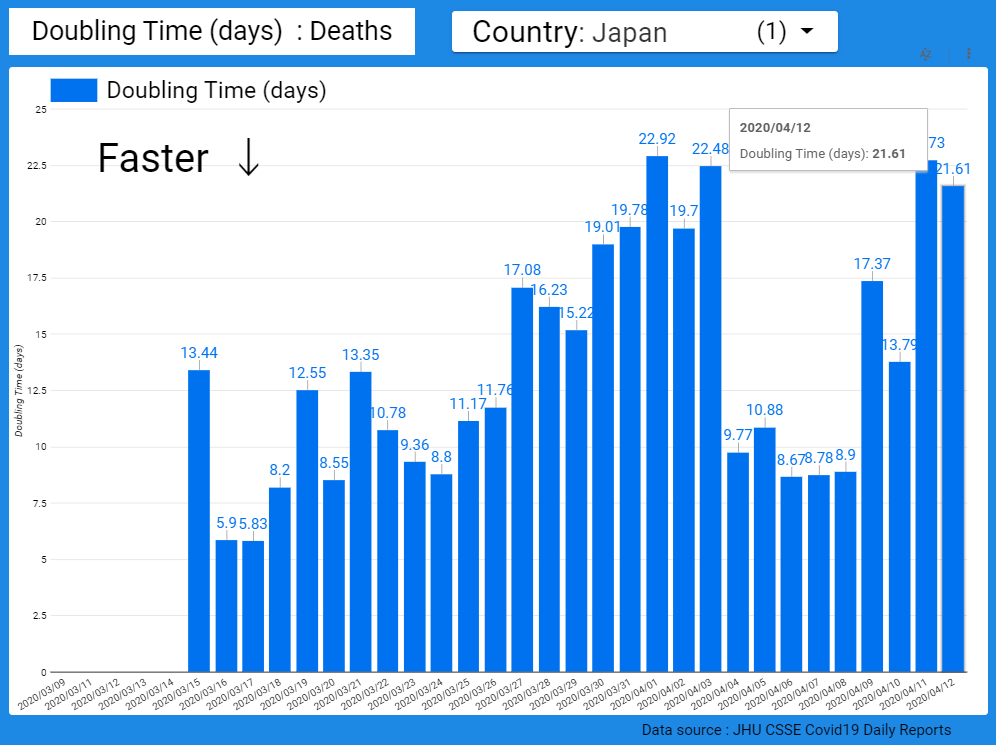Select the bar with value 22.48

coord(711,418)
